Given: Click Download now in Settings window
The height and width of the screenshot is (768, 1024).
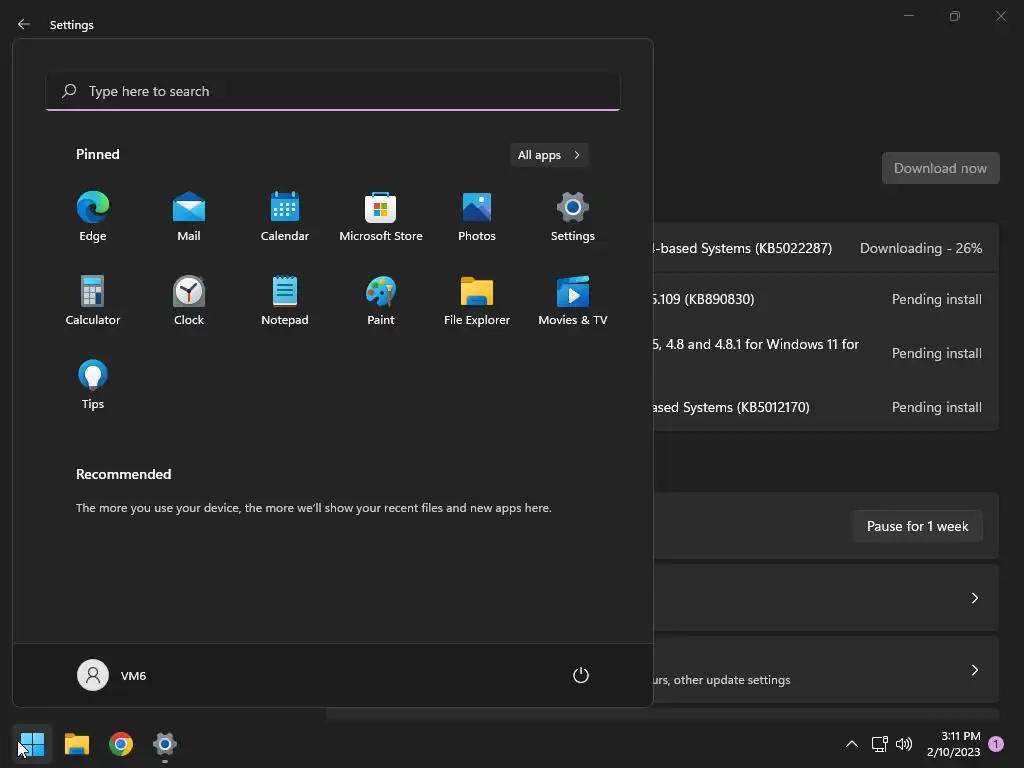Looking at the screenshot, I should coord(940,168).
